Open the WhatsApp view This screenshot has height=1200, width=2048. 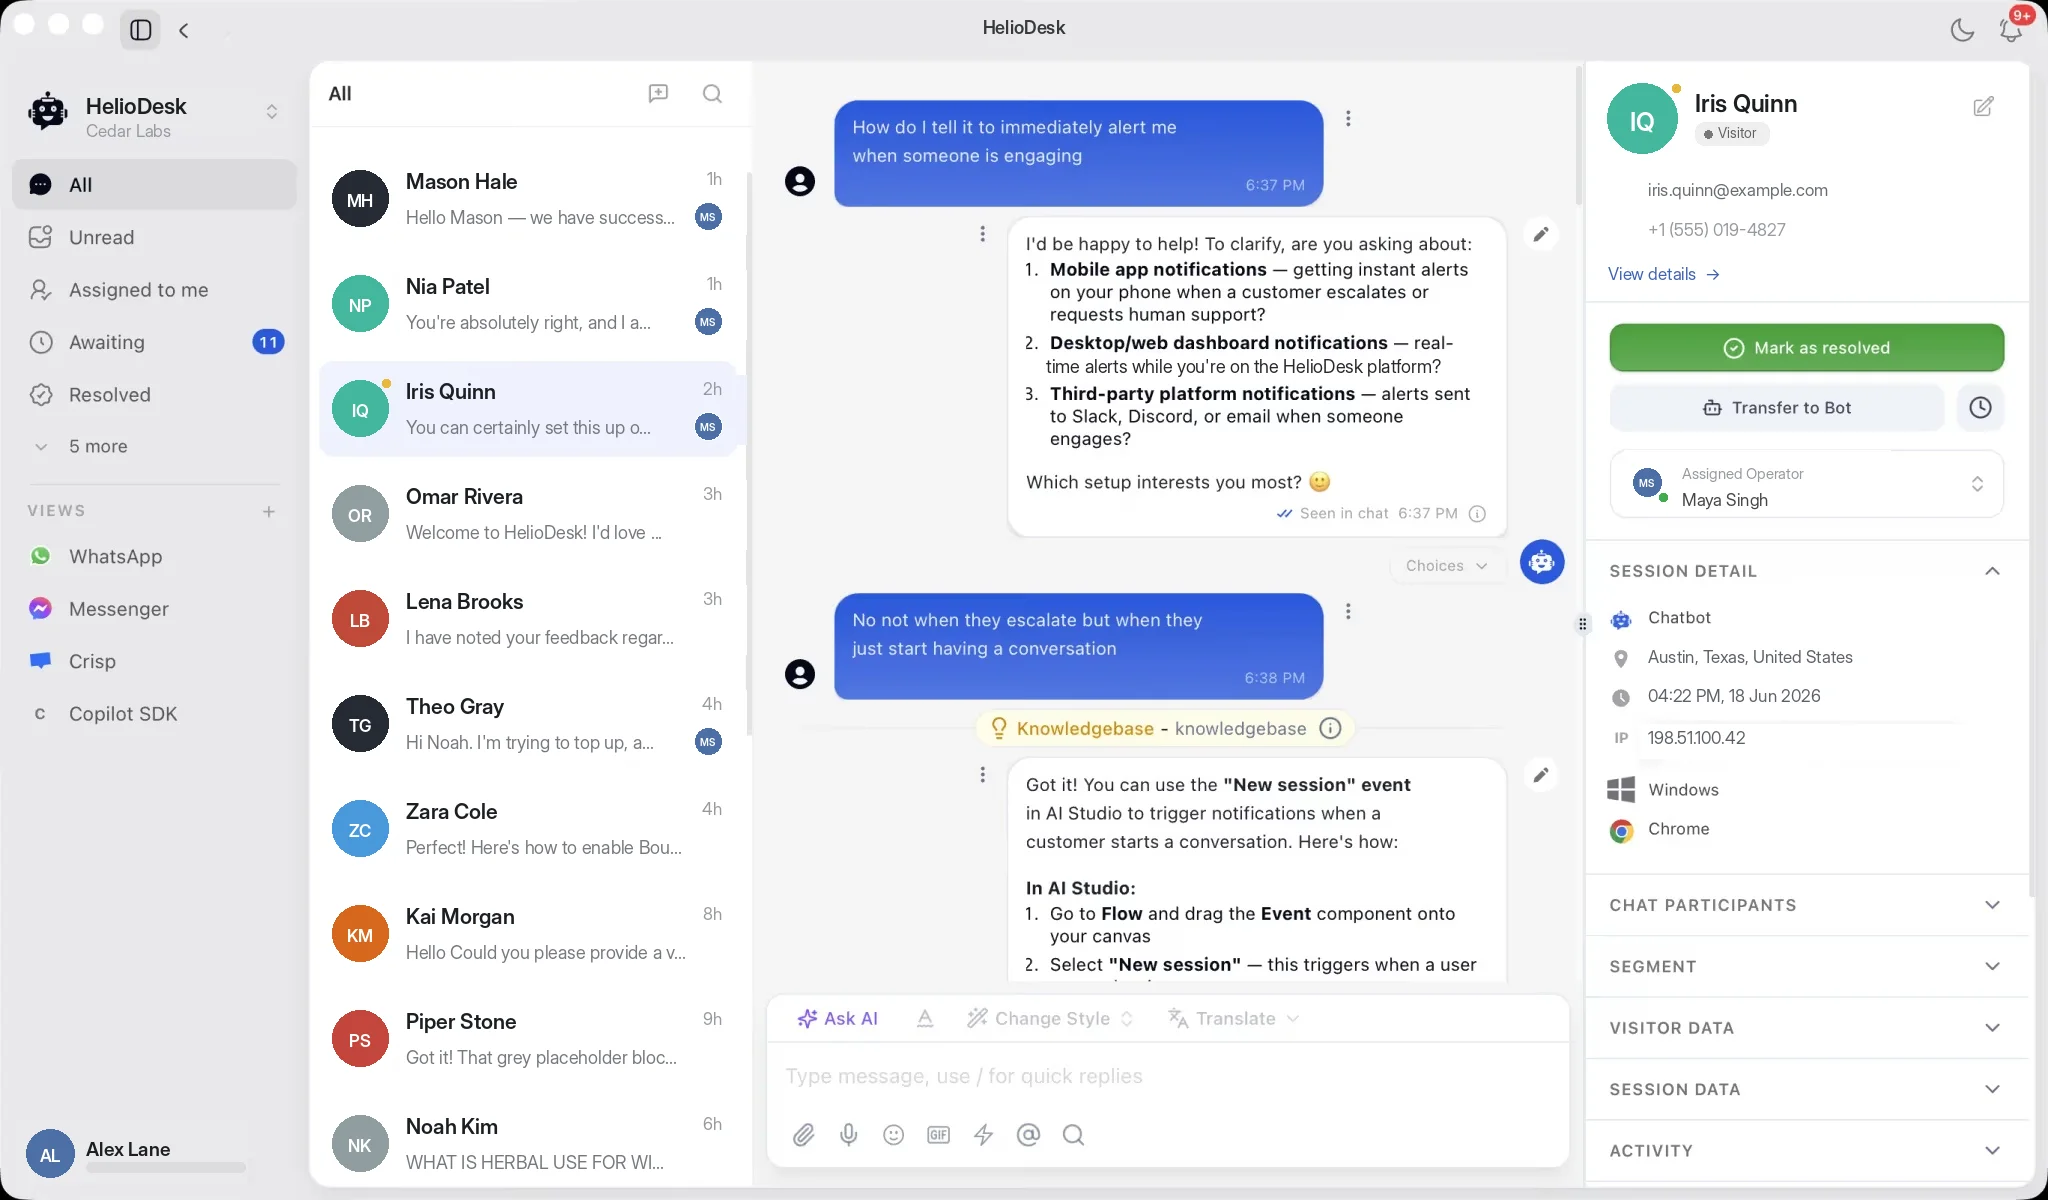pos(154,556)
